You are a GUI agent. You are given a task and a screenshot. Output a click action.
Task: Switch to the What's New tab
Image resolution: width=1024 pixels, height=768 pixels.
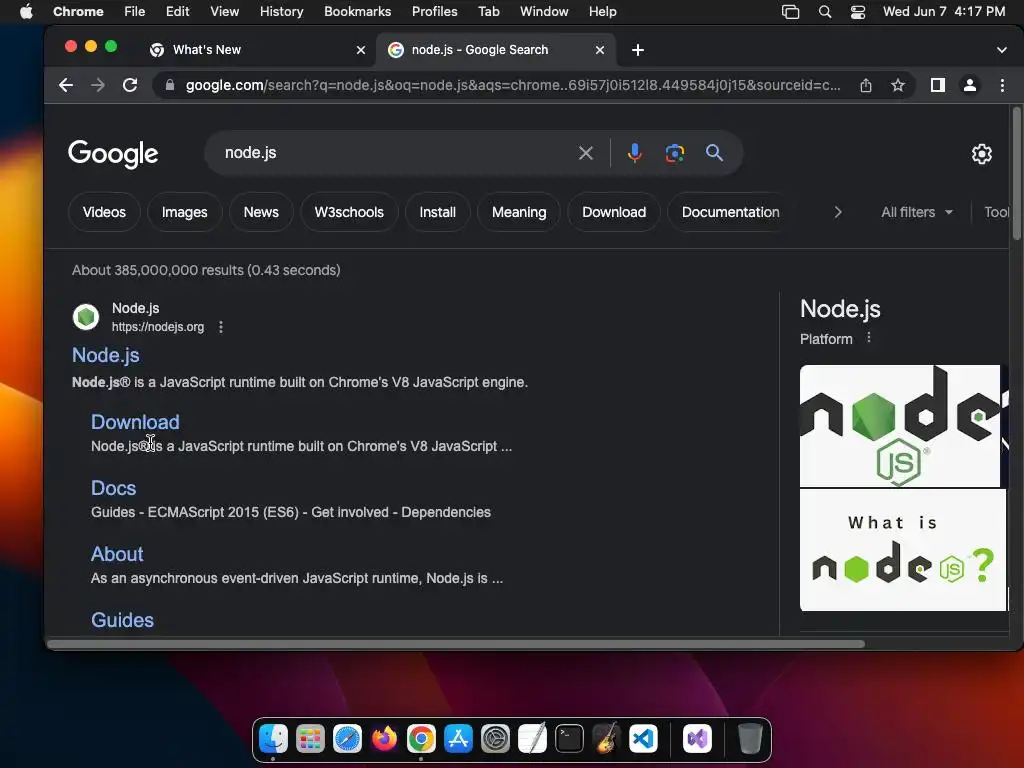tap(255, 50)
